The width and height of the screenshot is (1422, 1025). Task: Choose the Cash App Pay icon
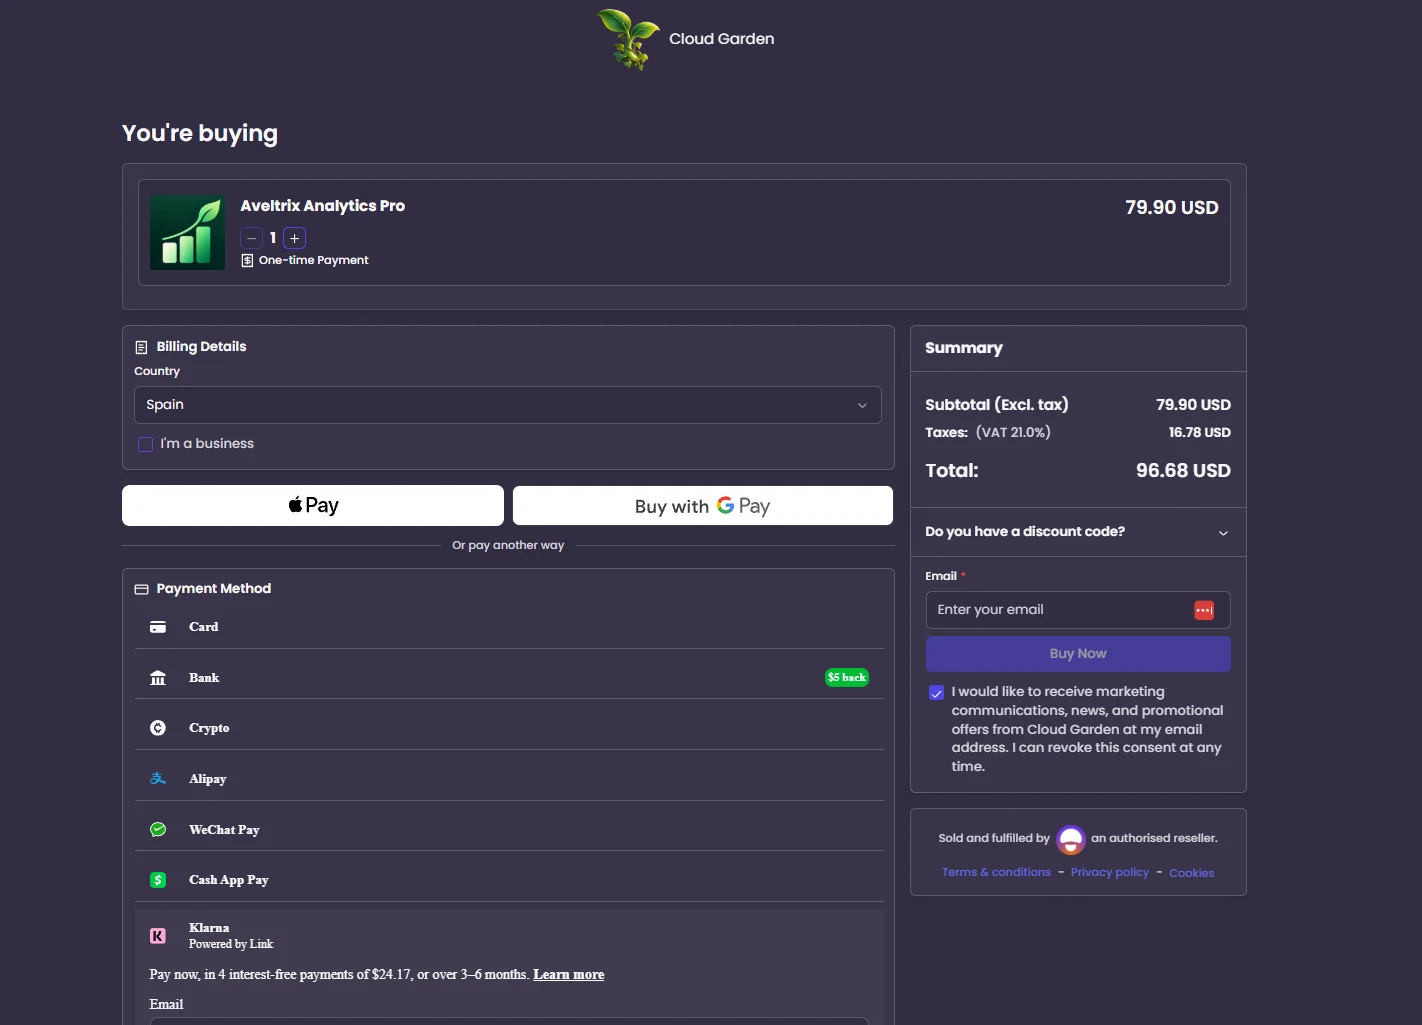pyautogui.click(x=158, y=880)
